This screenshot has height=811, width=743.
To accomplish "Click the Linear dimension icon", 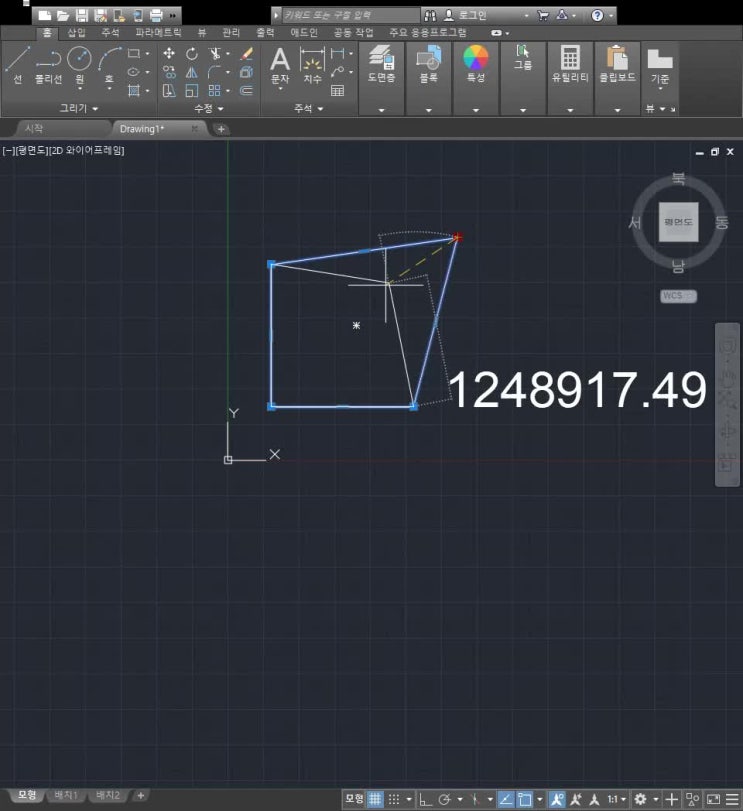I will pyautogui.click(x=337, y=53).
